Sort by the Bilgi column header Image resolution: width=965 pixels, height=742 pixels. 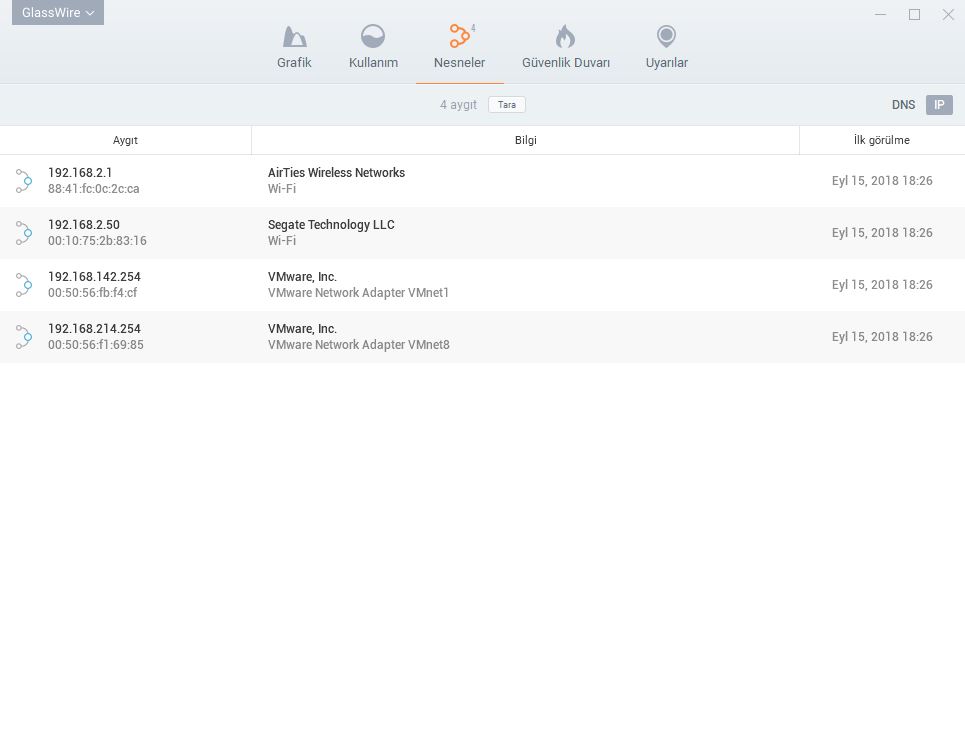click(526, 140)
